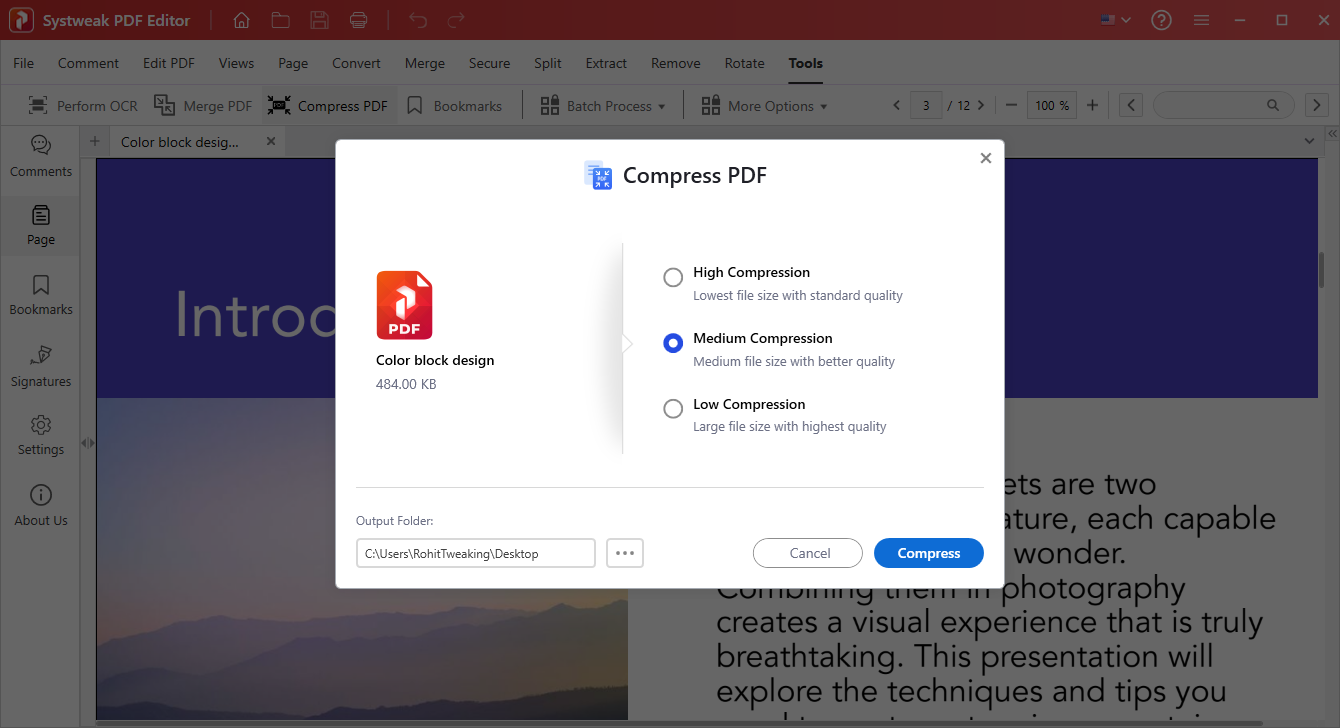This screenshot has width=1340, height=728.
Task: Select High Compression option
Action: [x=672, y=277]
